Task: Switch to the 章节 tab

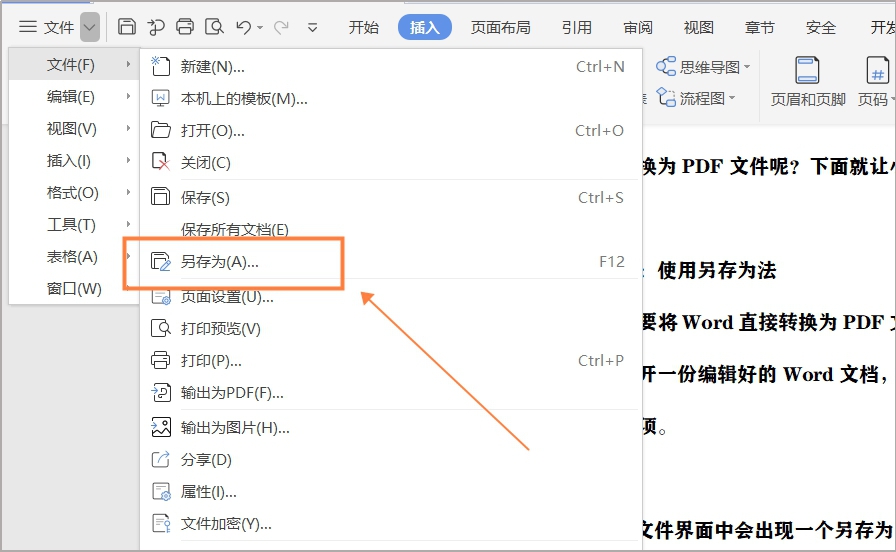Action: (760, 27)
